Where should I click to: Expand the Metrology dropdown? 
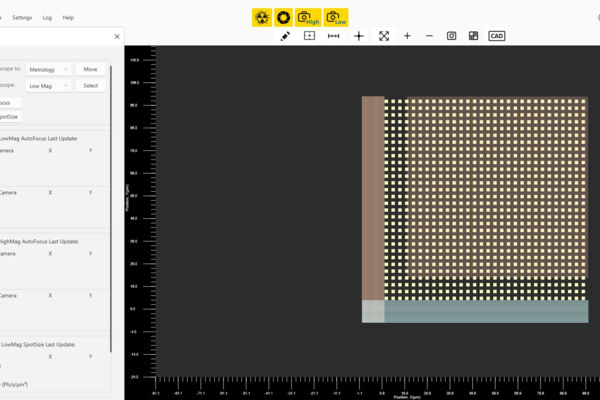pyautogui.click(x=48, y=69)
